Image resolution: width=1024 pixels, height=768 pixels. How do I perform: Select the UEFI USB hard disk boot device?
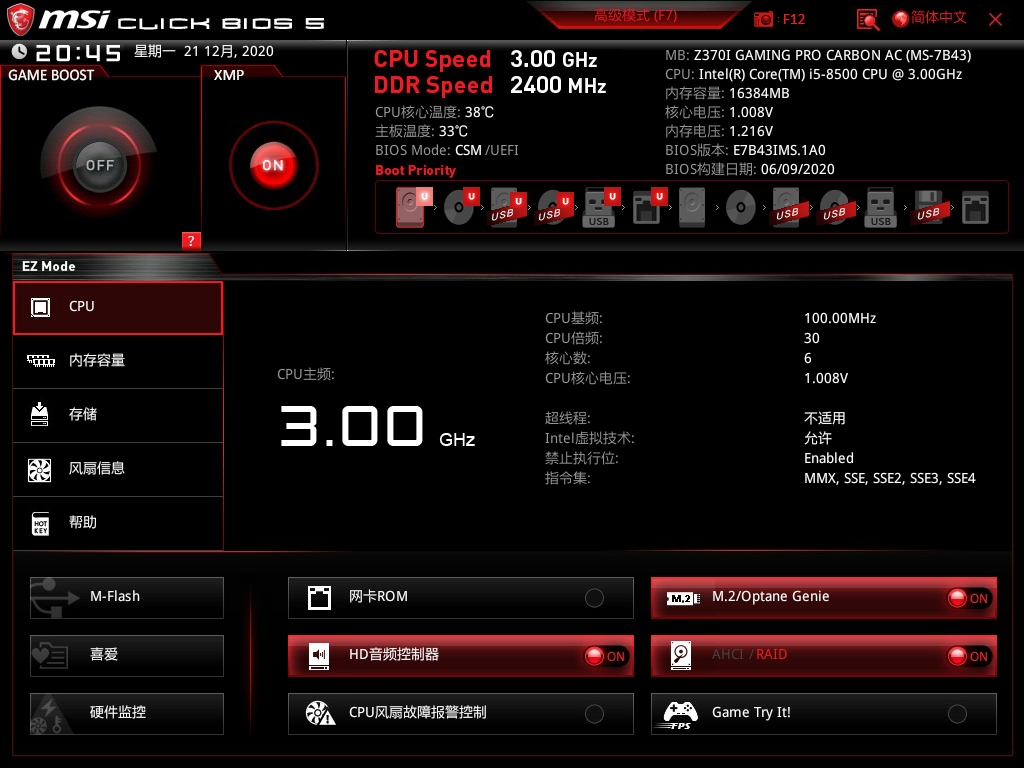pyautogui.click(x=508, y=207)
